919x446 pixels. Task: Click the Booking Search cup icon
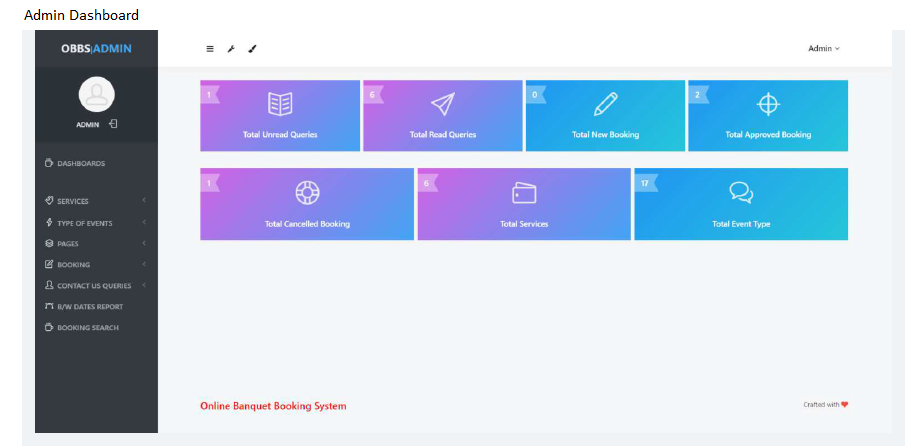coord(49,327)
